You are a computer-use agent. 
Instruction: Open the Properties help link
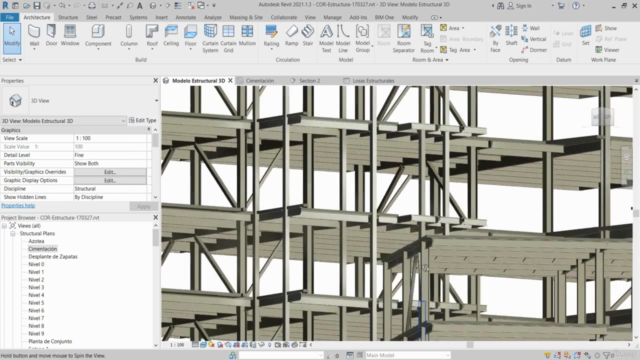tap(18, 206)
